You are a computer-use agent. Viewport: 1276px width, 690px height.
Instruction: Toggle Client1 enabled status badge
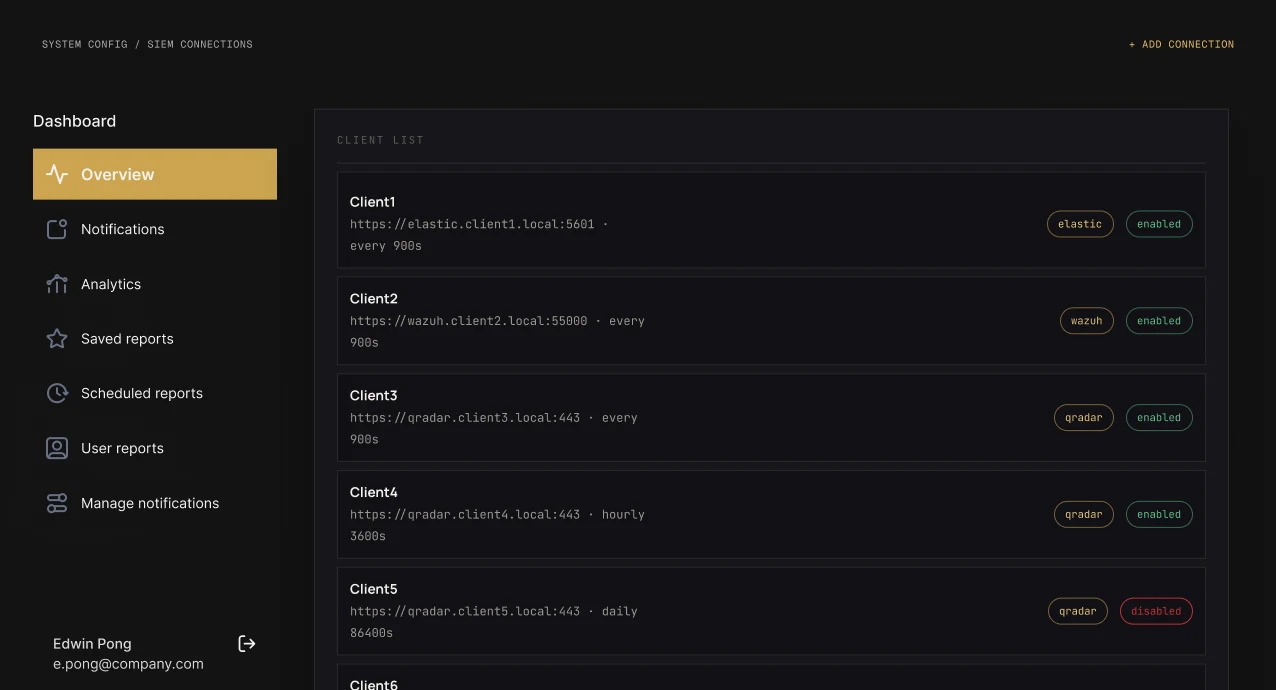pyautogui.click(x=1159, y=224)
